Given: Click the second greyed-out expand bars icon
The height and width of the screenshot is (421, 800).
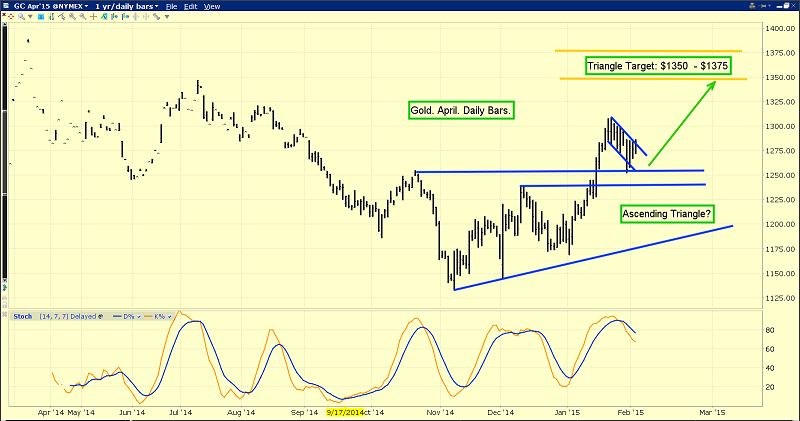Looking at the screenshot, I should click(x=146, y=17).
